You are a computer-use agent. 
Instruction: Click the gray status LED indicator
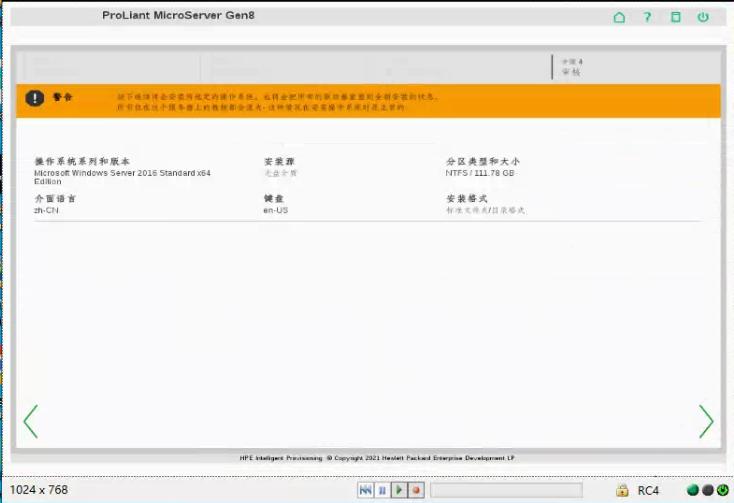pos(708,490)
